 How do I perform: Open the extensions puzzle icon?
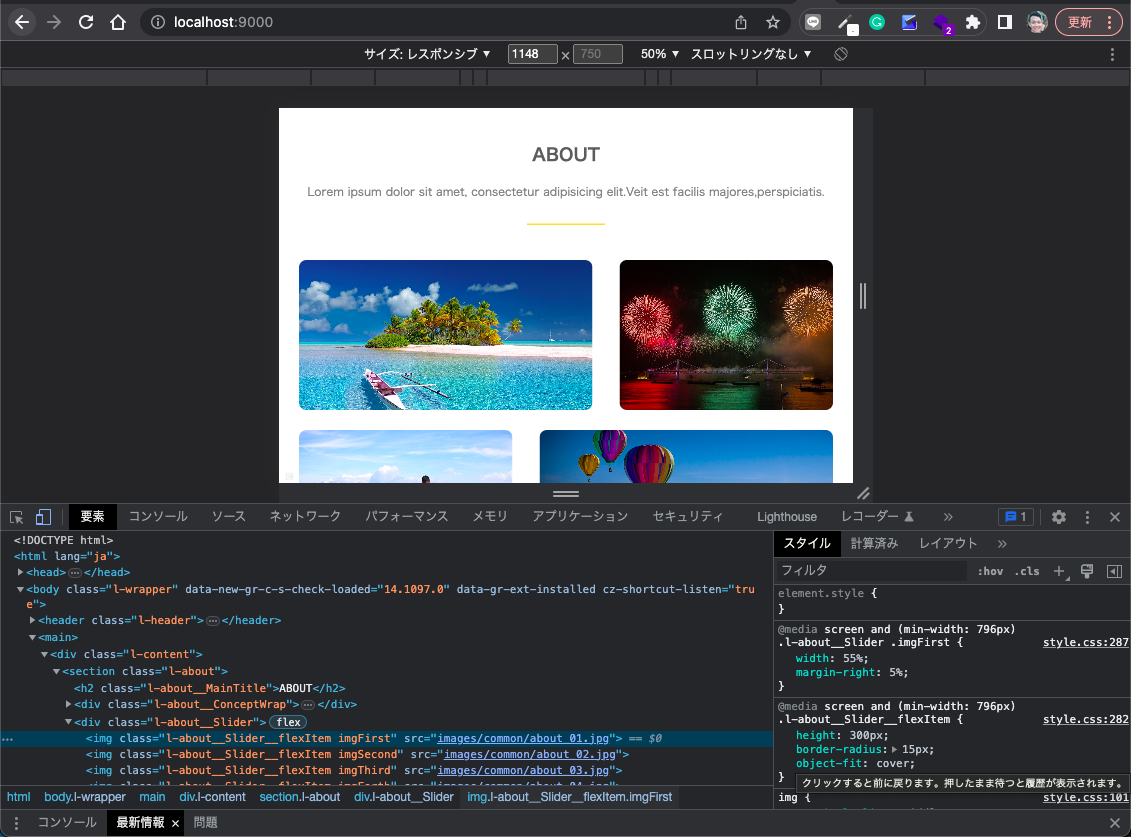tap(973, 22)
